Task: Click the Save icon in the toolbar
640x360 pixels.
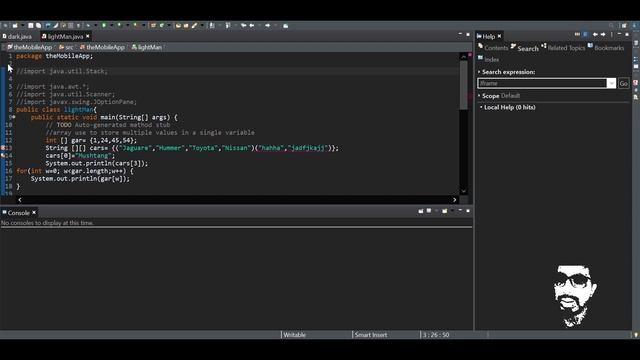Action: point(31,26)
